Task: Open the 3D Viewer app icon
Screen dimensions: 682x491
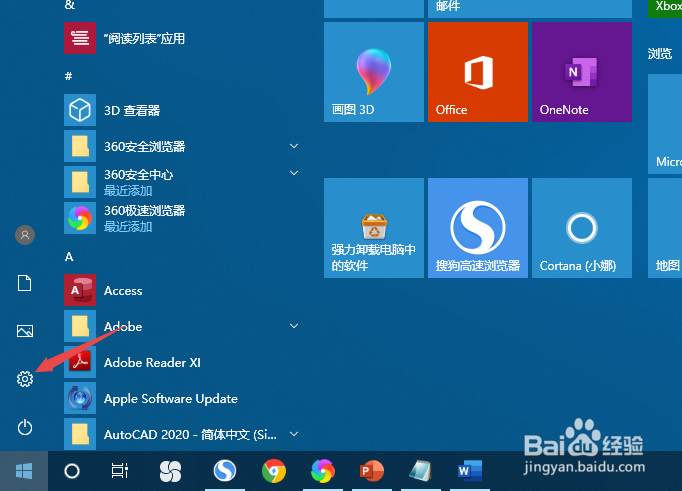Action: [x=80, y=110]
